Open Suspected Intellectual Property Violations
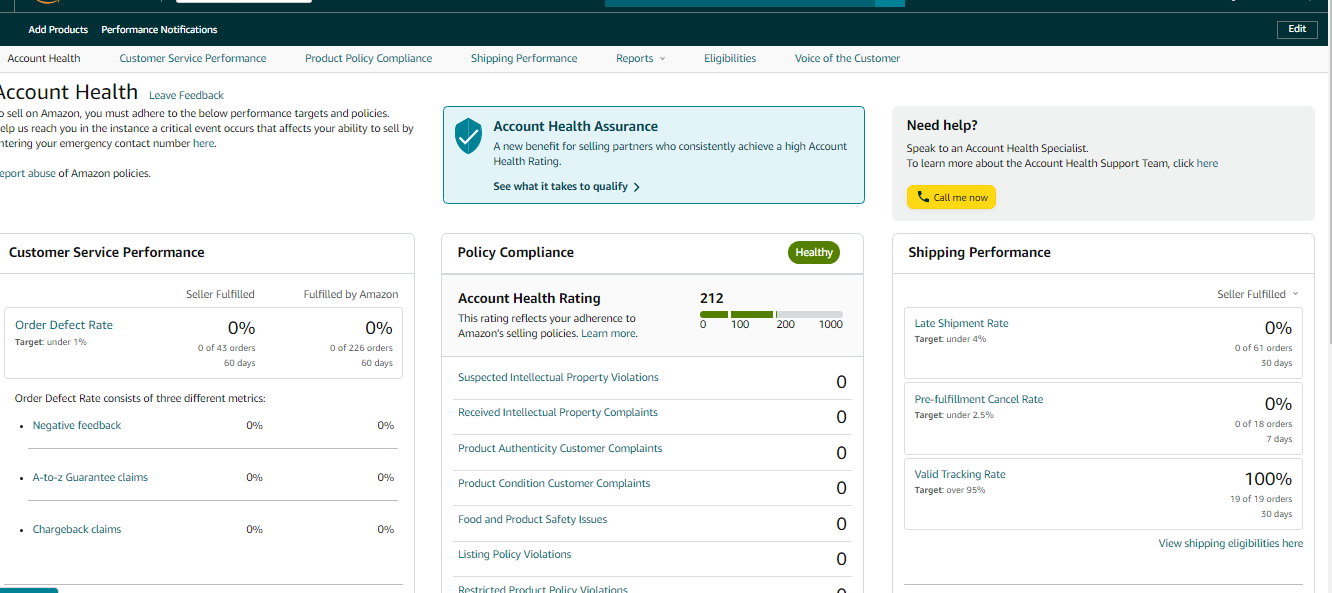The image size is (1332, 593). [558, 377]
